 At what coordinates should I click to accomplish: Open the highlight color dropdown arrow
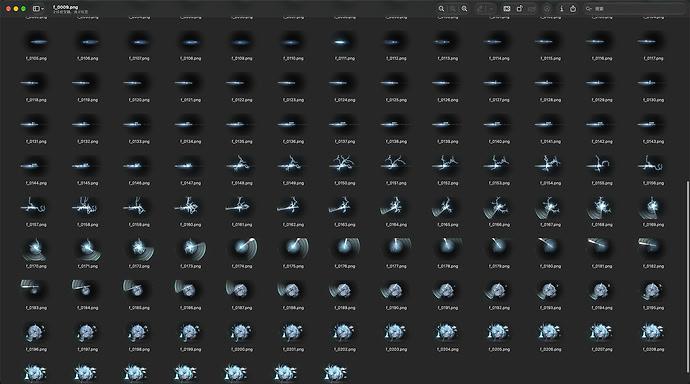pos(491,8)
